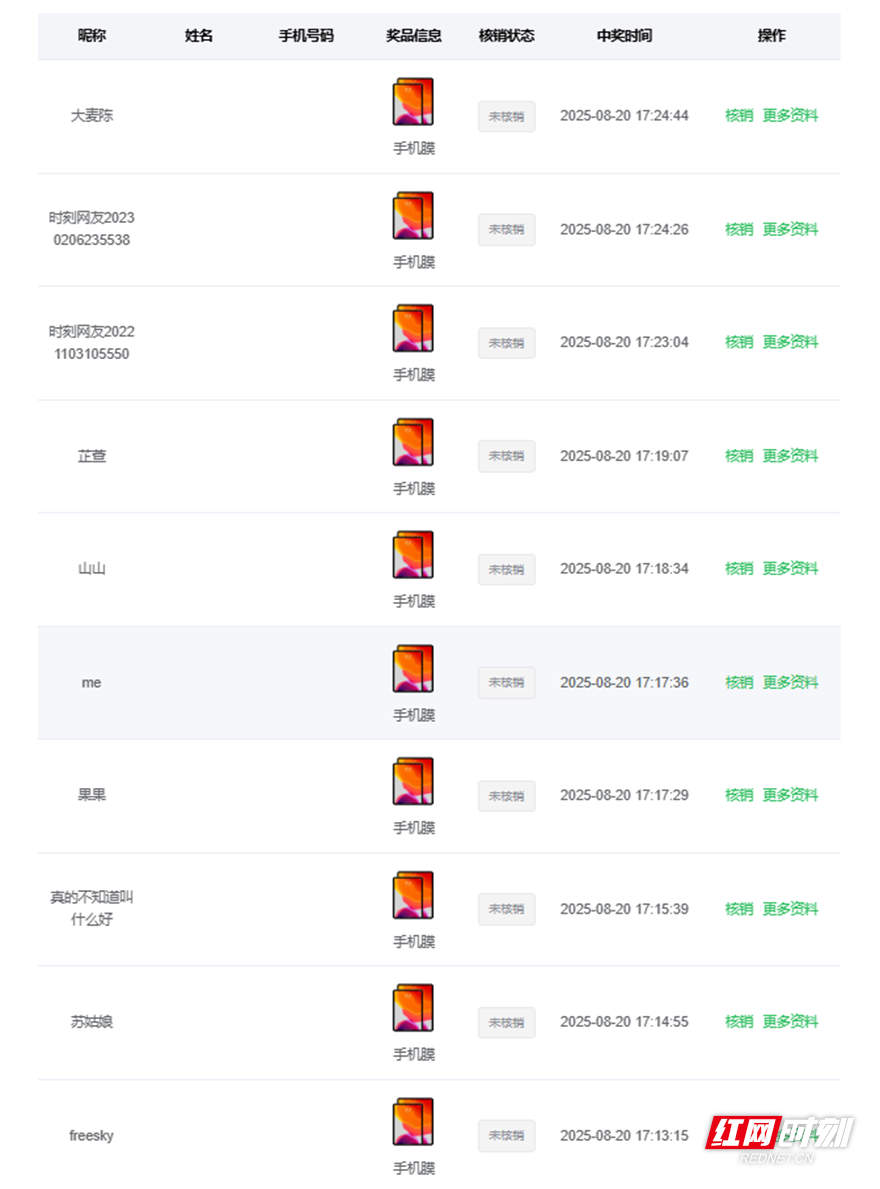Open 更多资料 for 时刻网友20230206235538
Viewport: 880px width, 1189px height.
point(790,230)
